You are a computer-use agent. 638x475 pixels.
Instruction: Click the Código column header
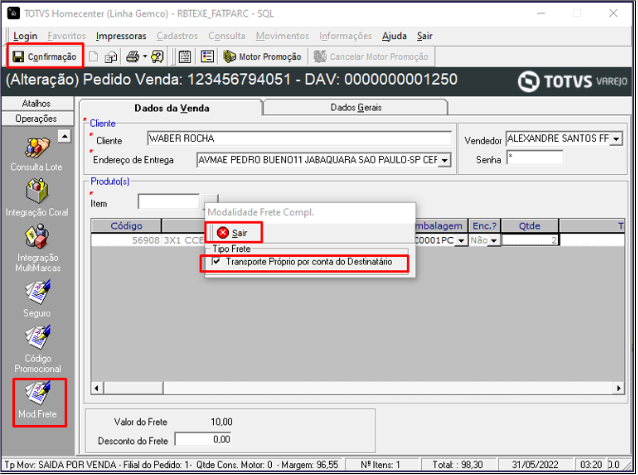126,226
